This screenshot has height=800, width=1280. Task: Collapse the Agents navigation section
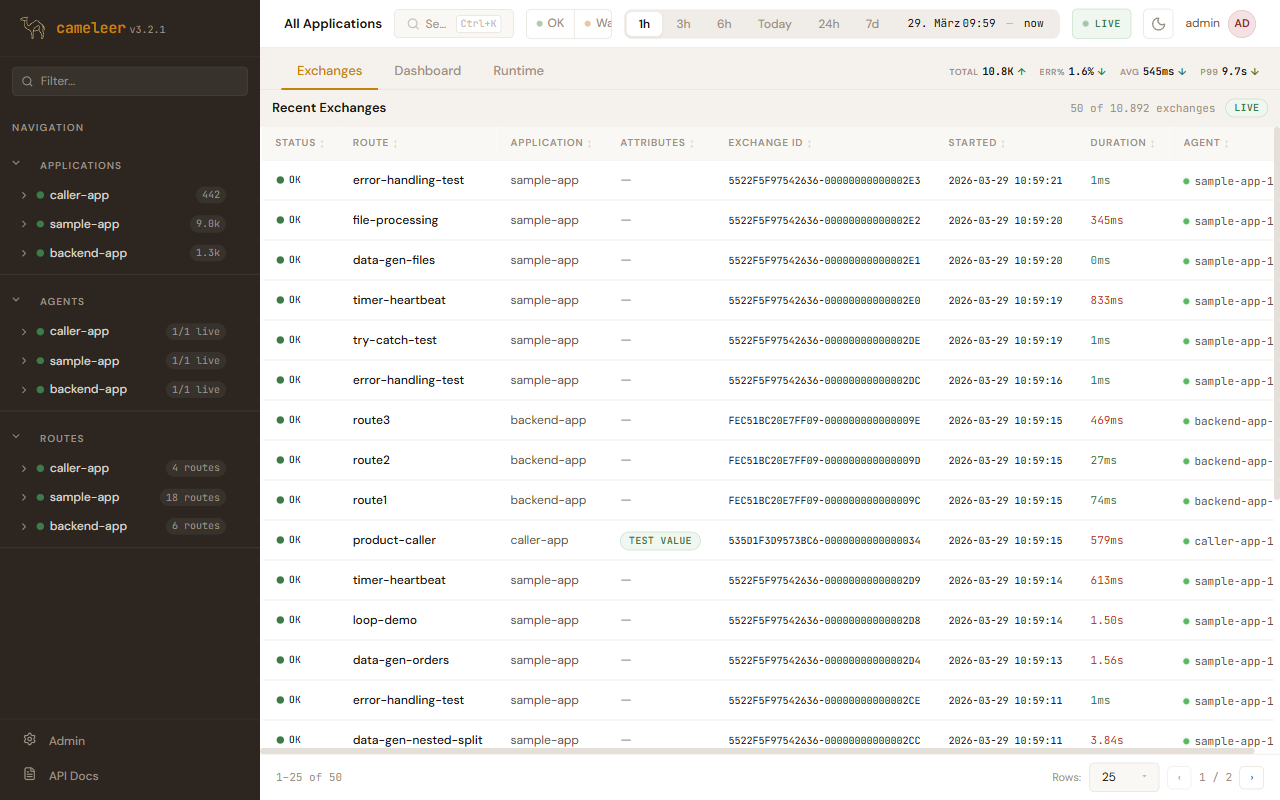16,301
